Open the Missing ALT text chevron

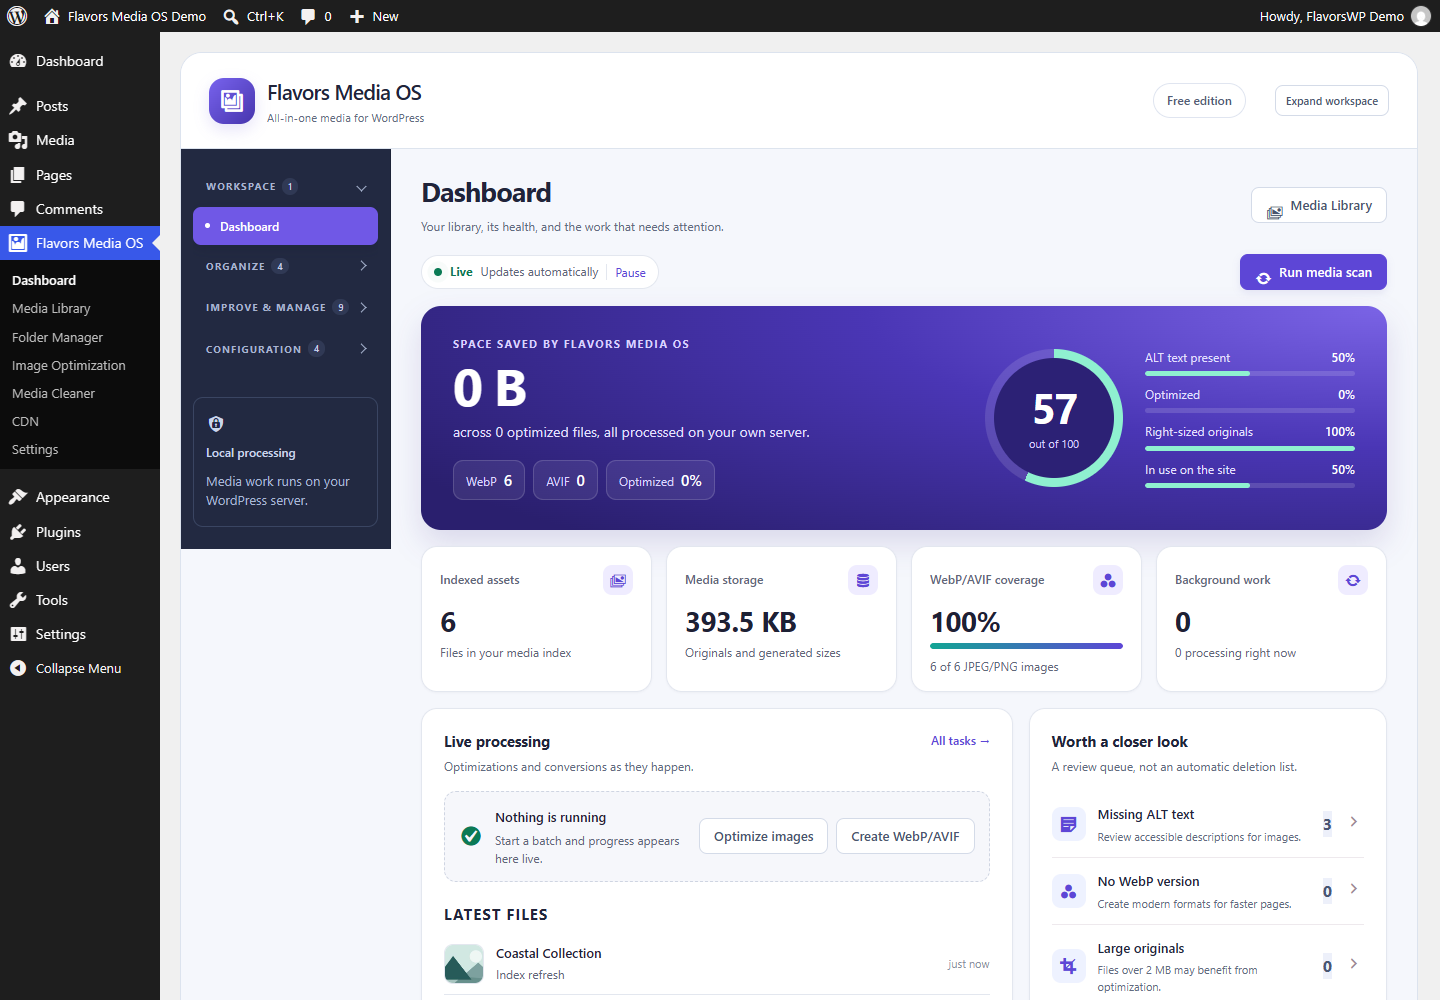(1354, 822)
